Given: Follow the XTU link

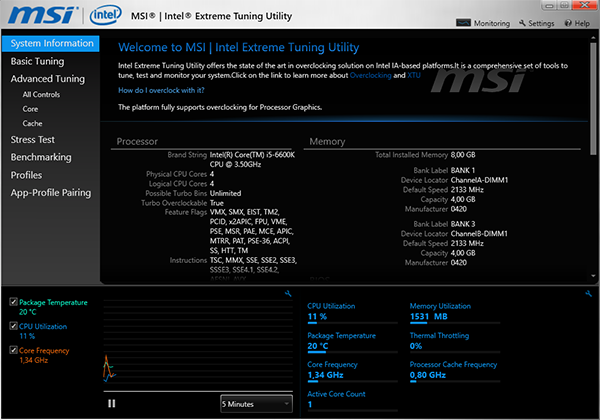Looking at the screenshot, I should (x=414, y=75).
